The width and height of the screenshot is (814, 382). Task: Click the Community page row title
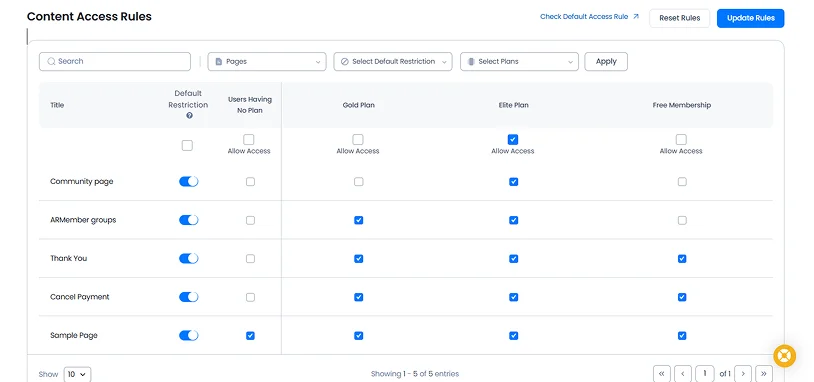point(82,182)
